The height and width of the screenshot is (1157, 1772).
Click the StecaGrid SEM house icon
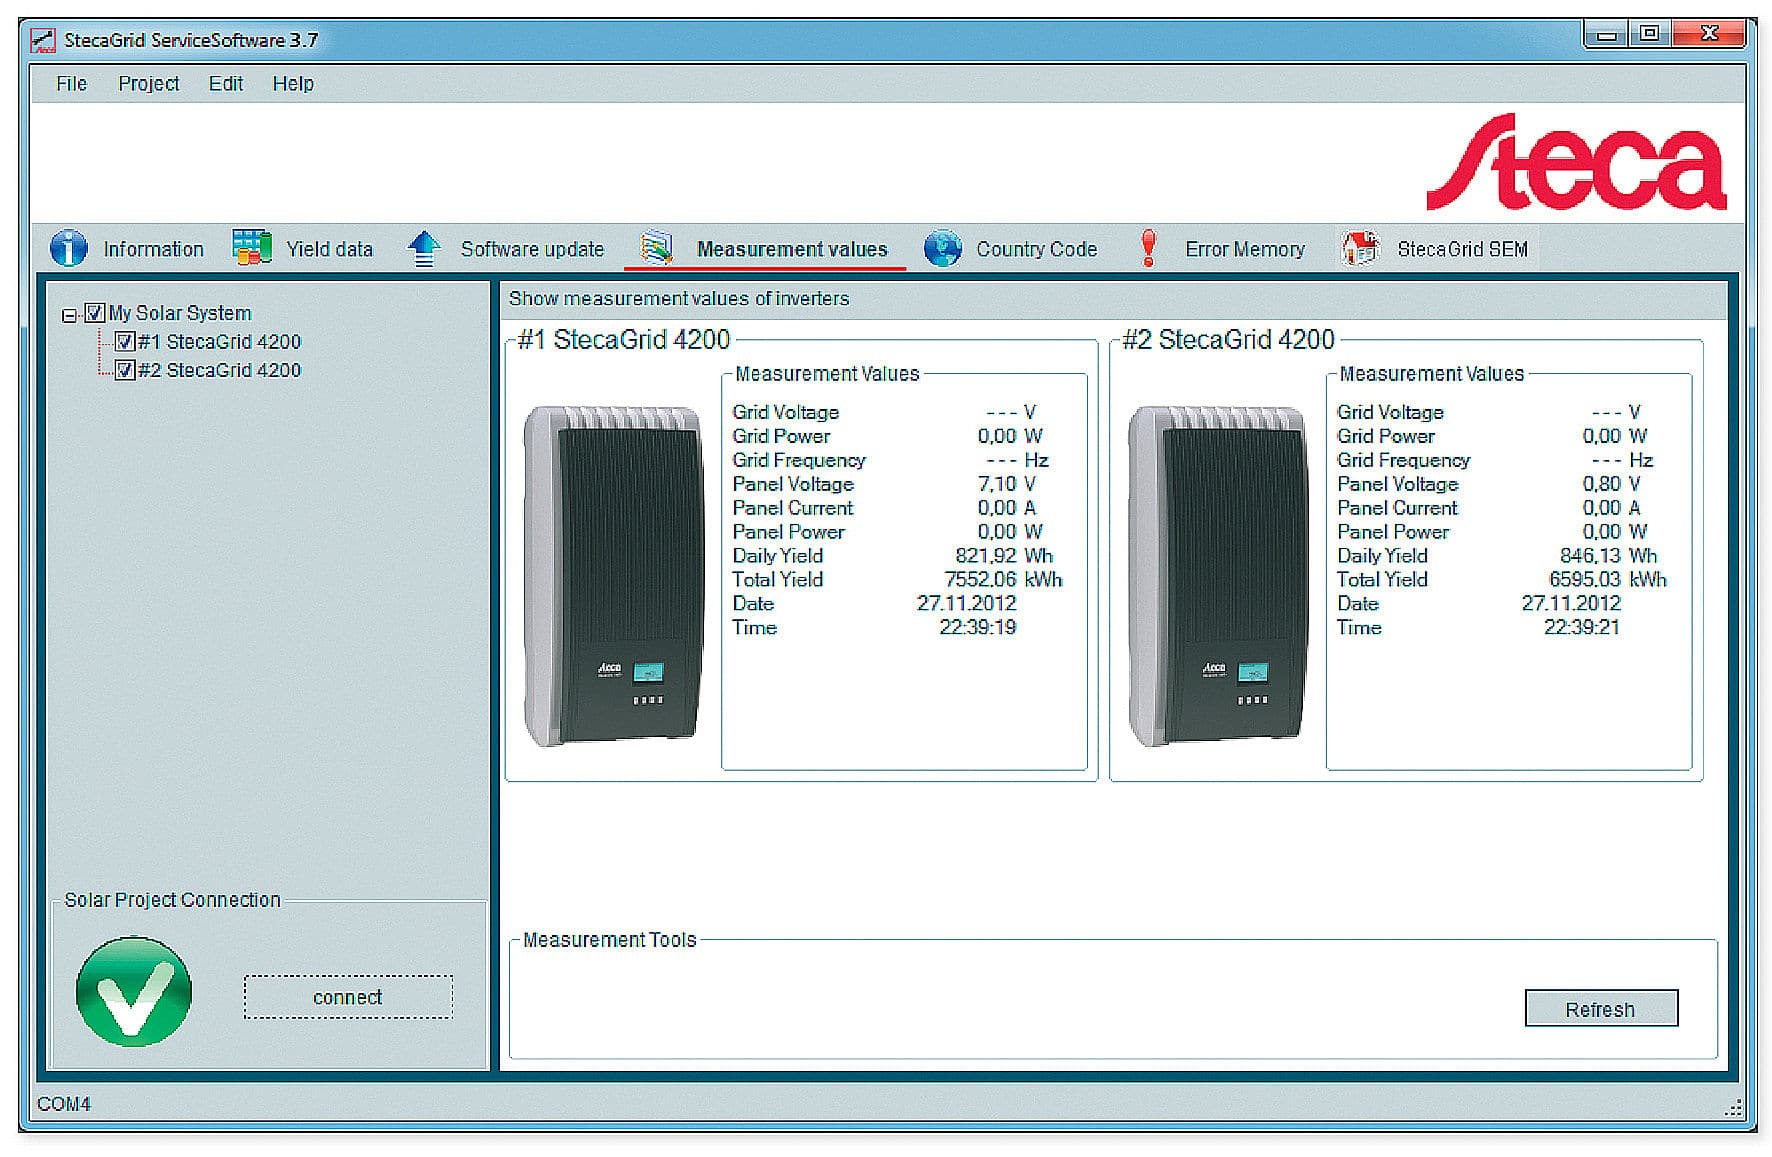1360,248
